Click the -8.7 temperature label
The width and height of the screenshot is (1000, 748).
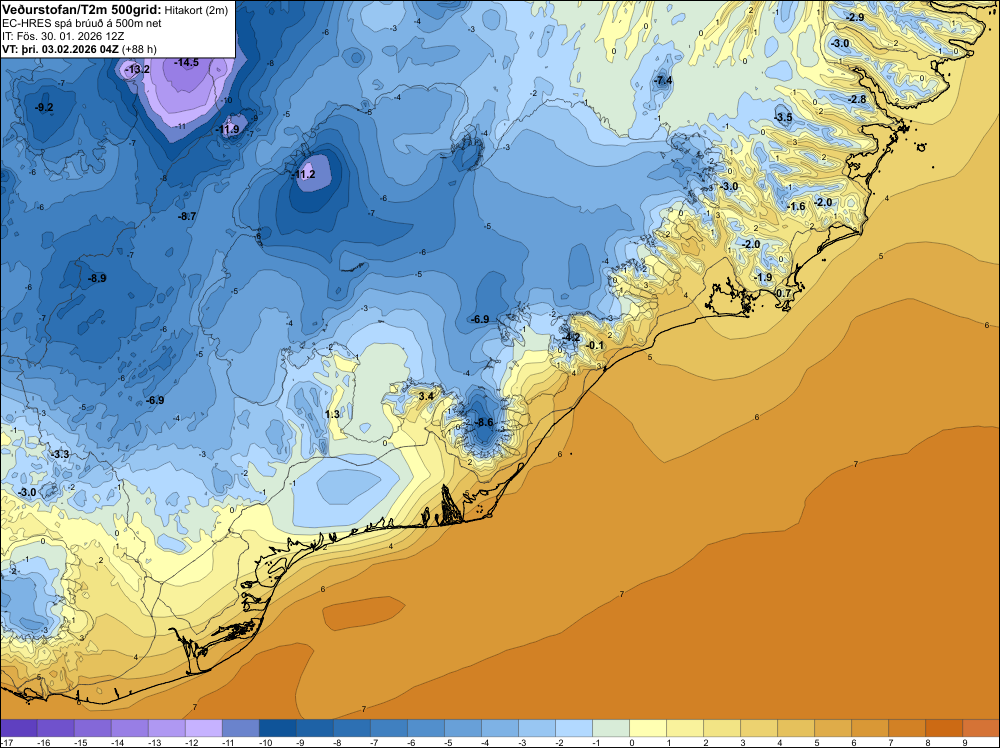click(x=187, y=217)
